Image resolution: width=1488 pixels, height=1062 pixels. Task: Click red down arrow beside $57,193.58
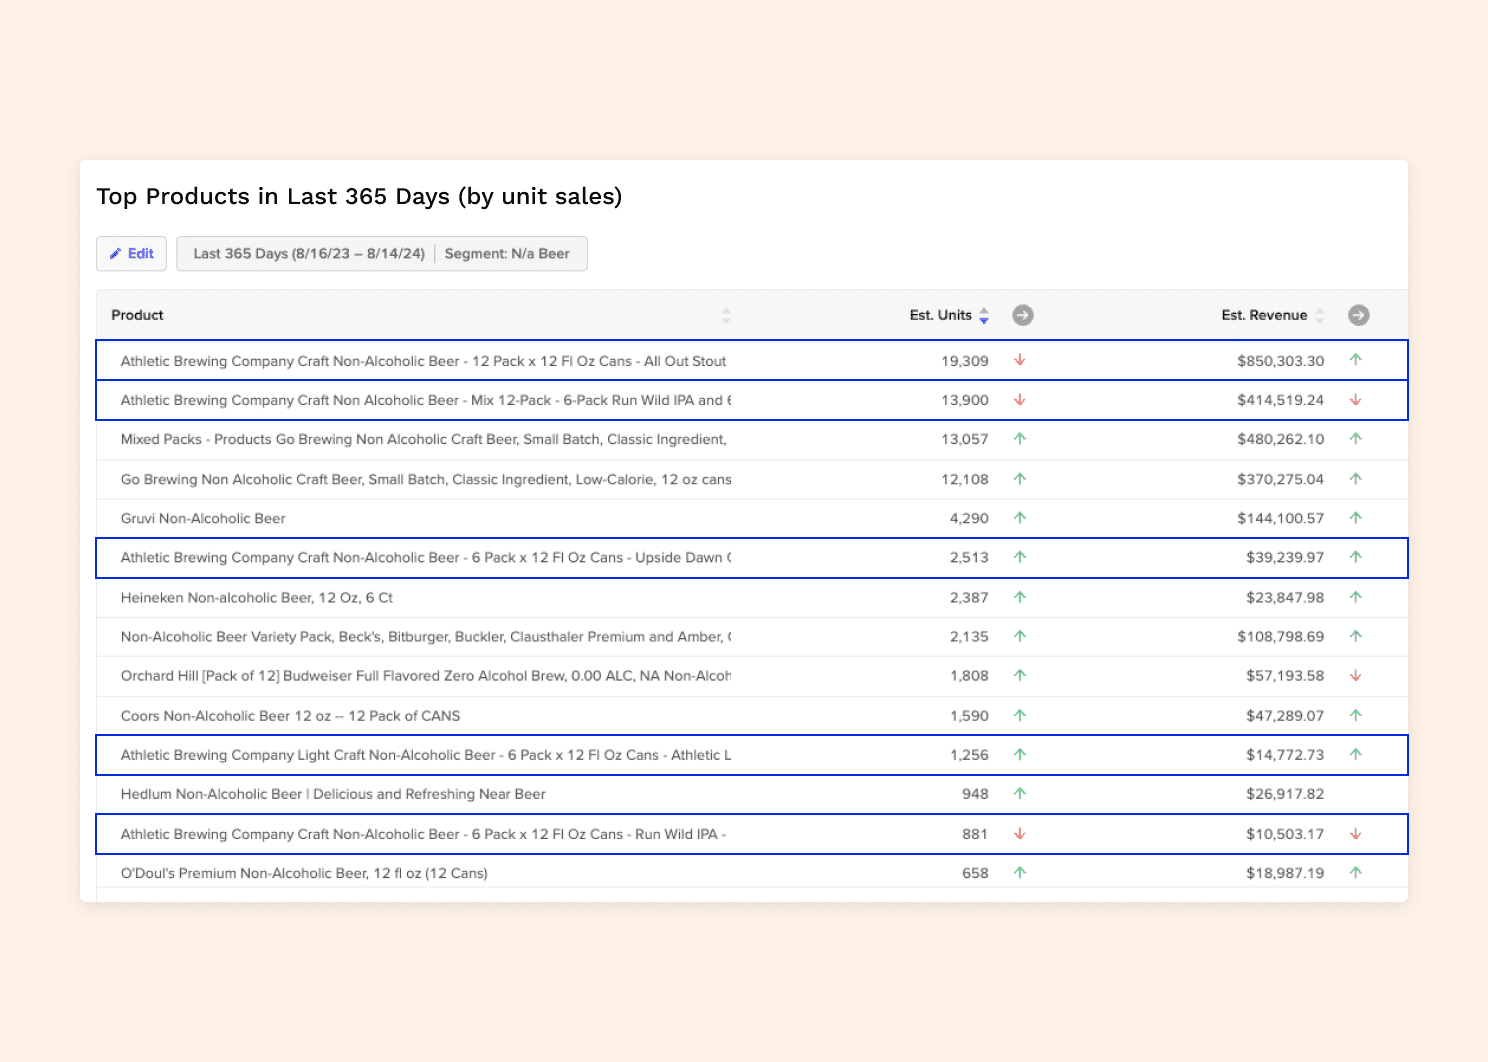[1356, 676]
